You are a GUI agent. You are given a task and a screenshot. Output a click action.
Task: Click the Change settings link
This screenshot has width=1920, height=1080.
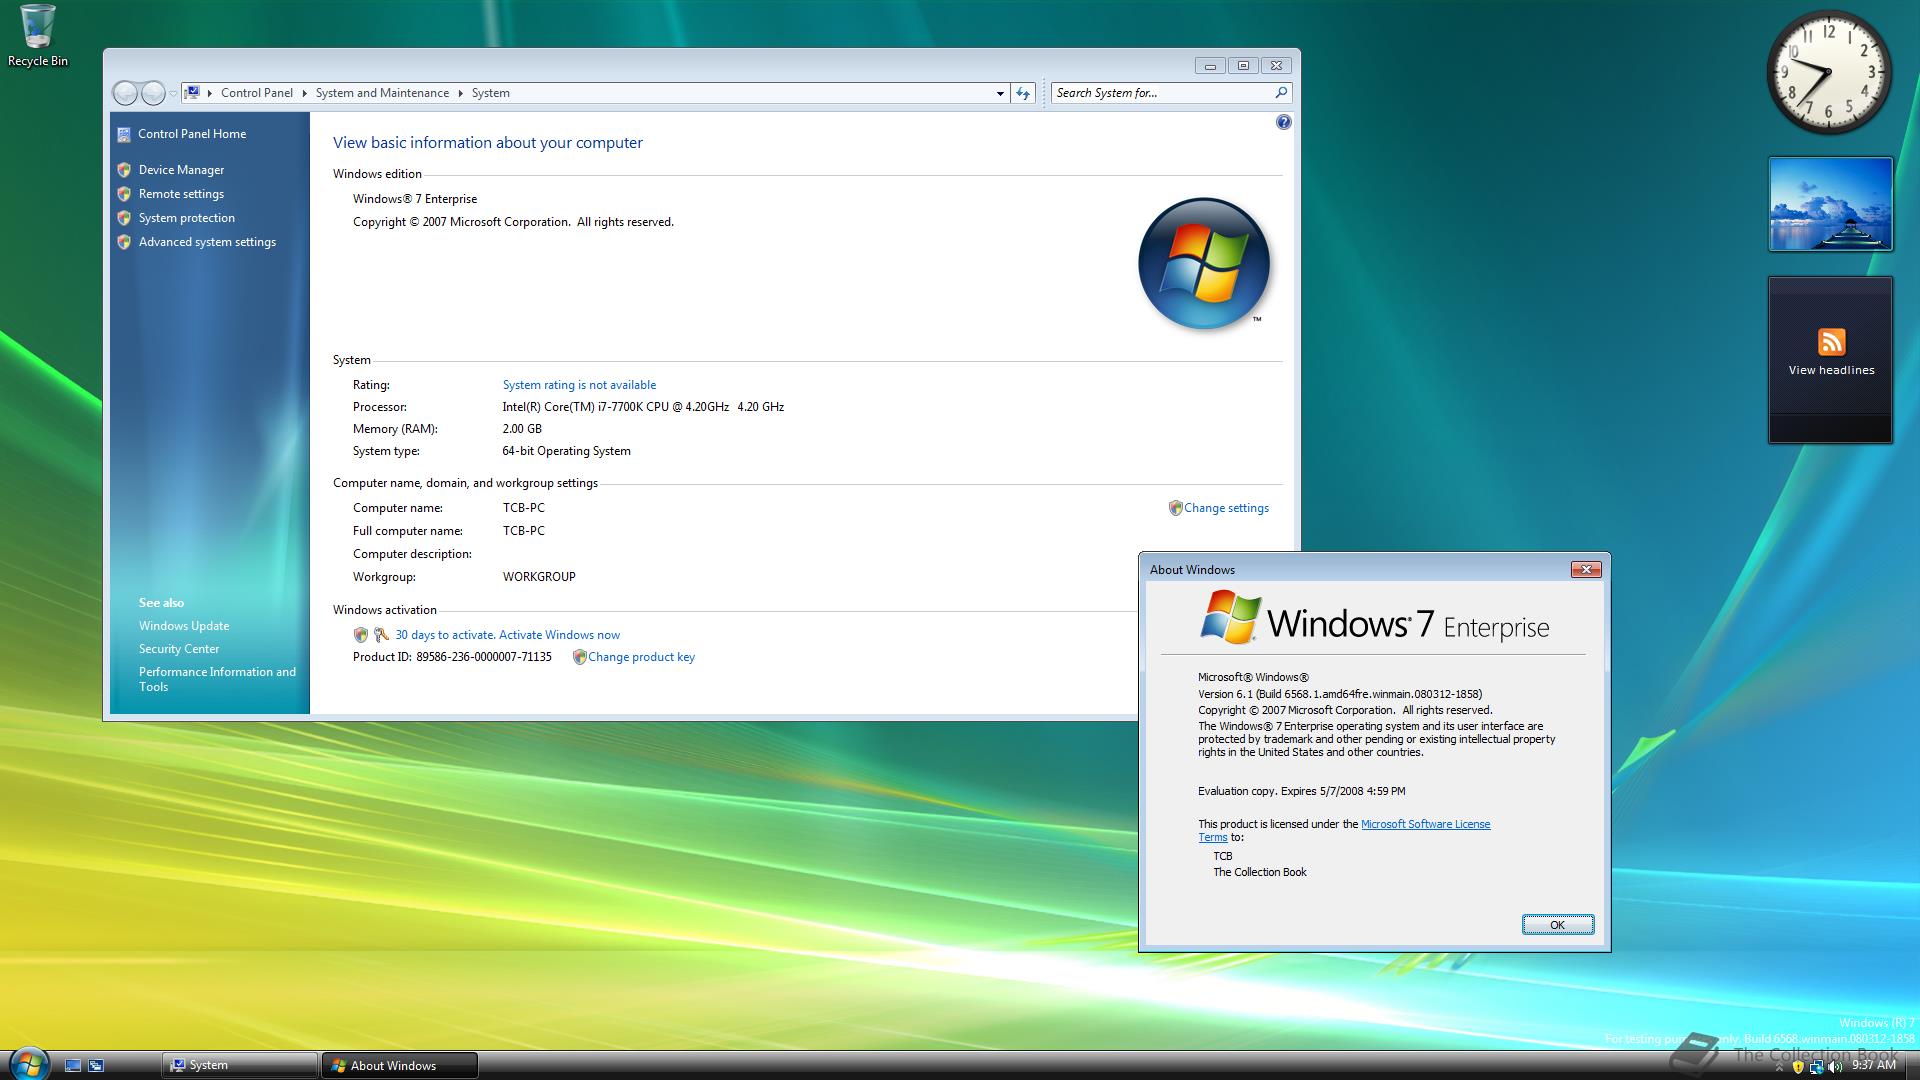[1226, 508]
